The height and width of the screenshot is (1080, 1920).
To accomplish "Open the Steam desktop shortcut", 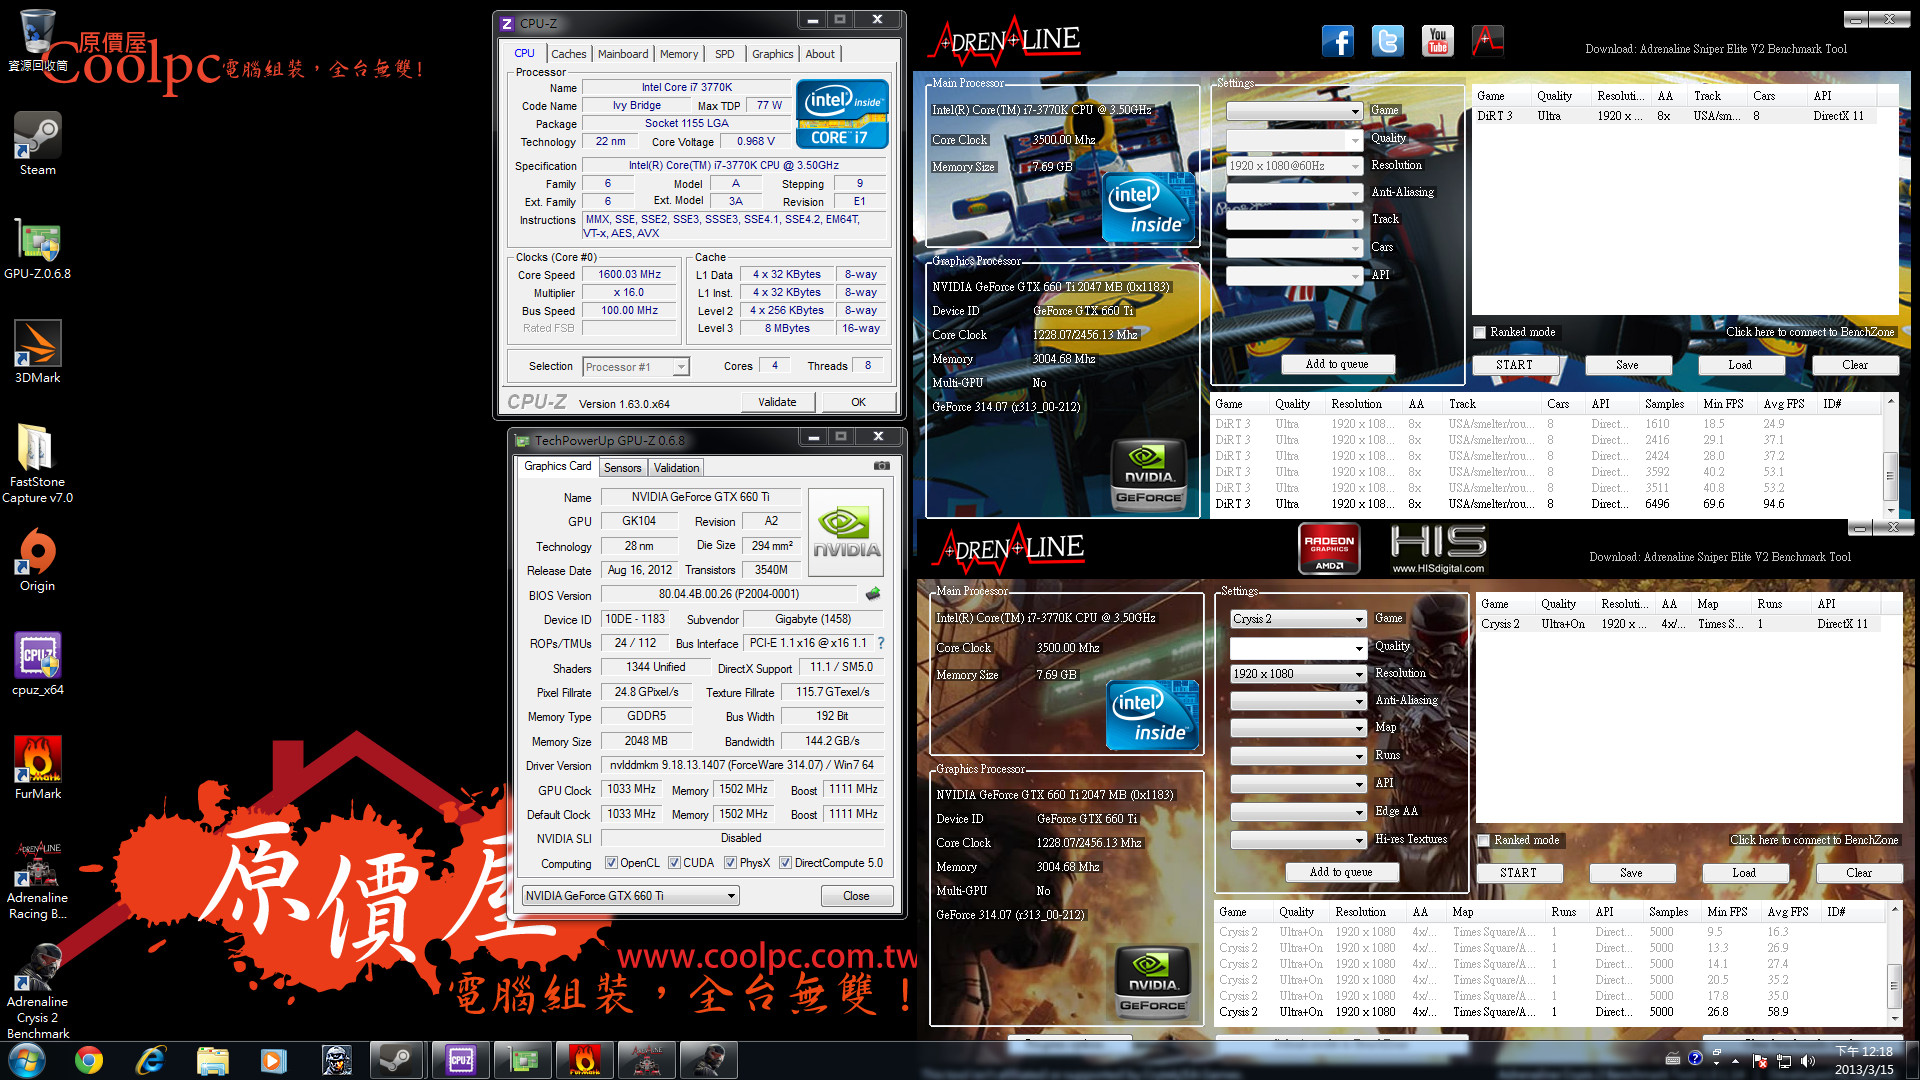I will click(x=38, y=143).
